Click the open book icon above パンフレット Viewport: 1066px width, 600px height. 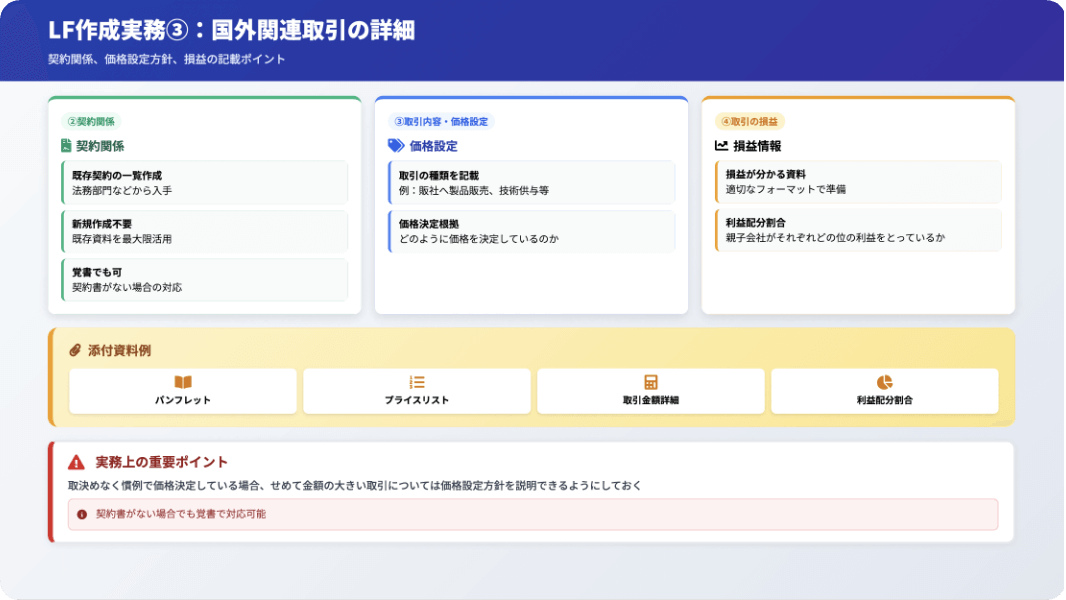pyautogui.click(x=183, y=383)
